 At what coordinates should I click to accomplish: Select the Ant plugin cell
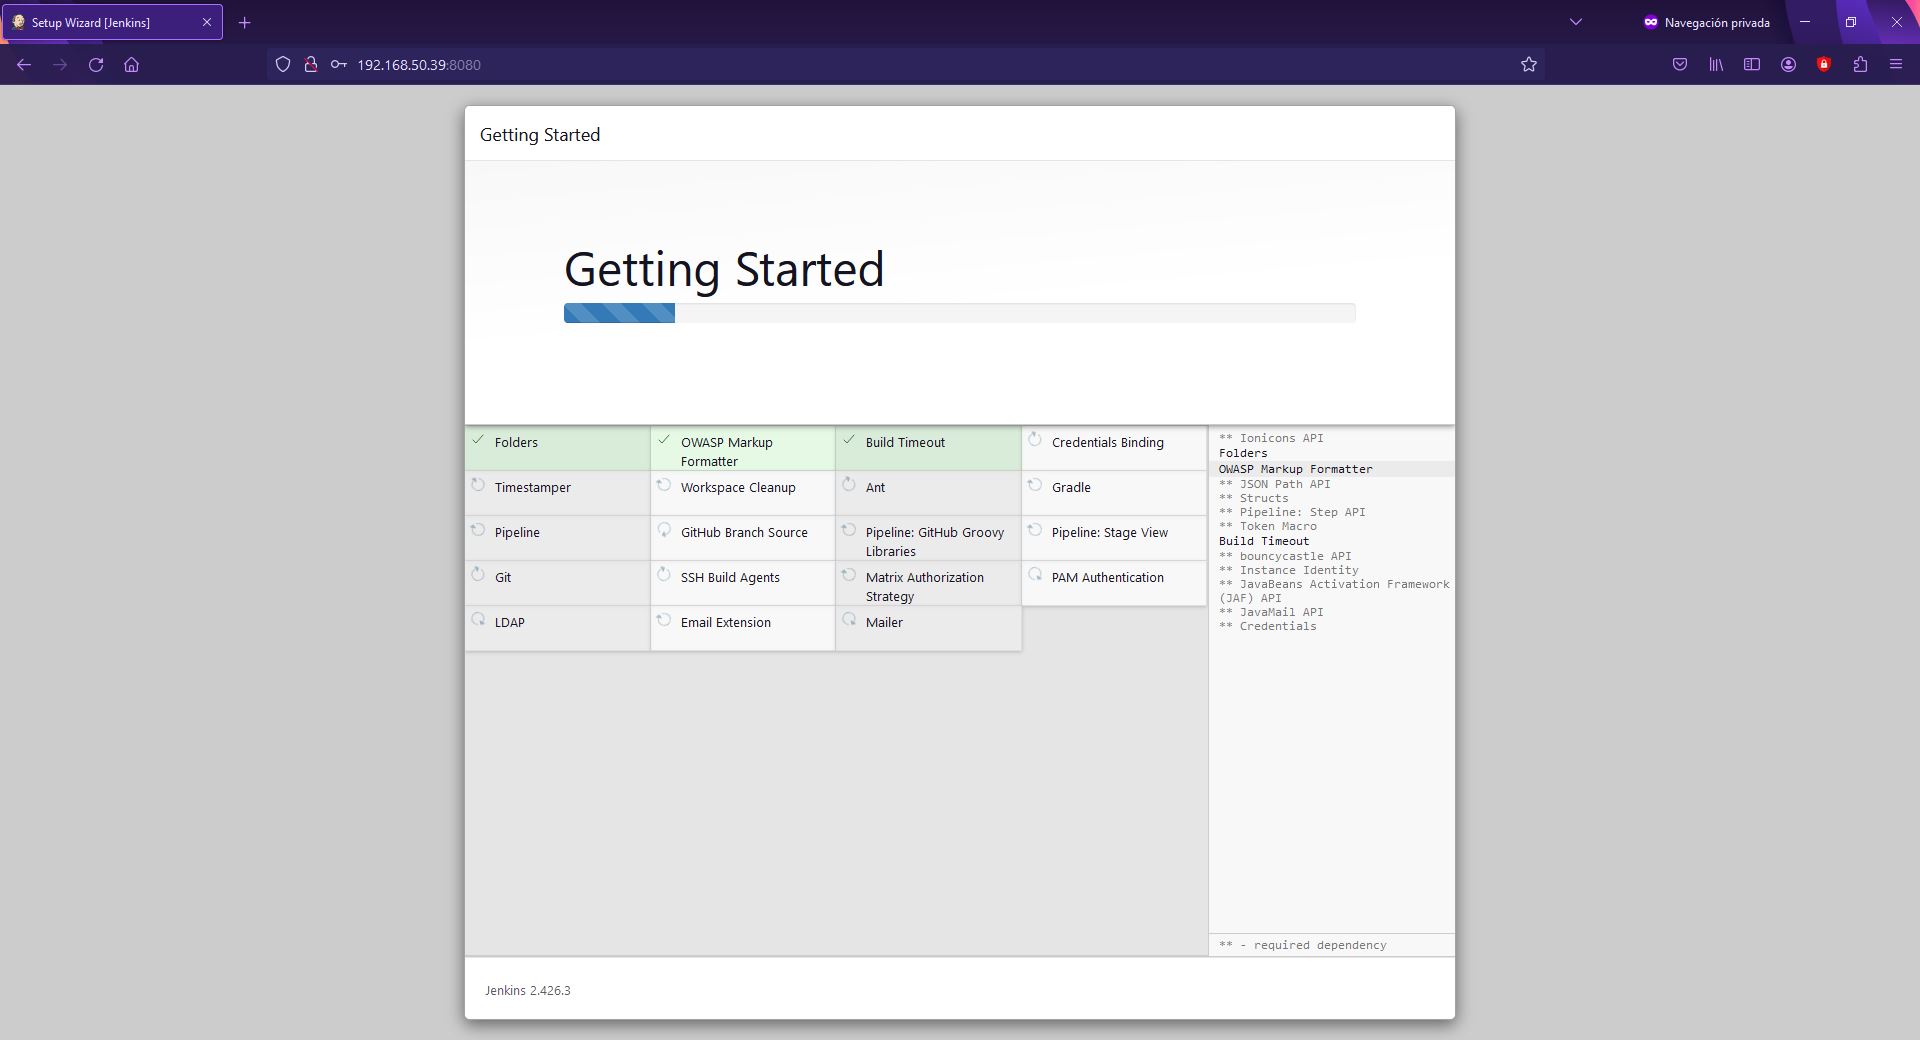(x=929, y=493)
